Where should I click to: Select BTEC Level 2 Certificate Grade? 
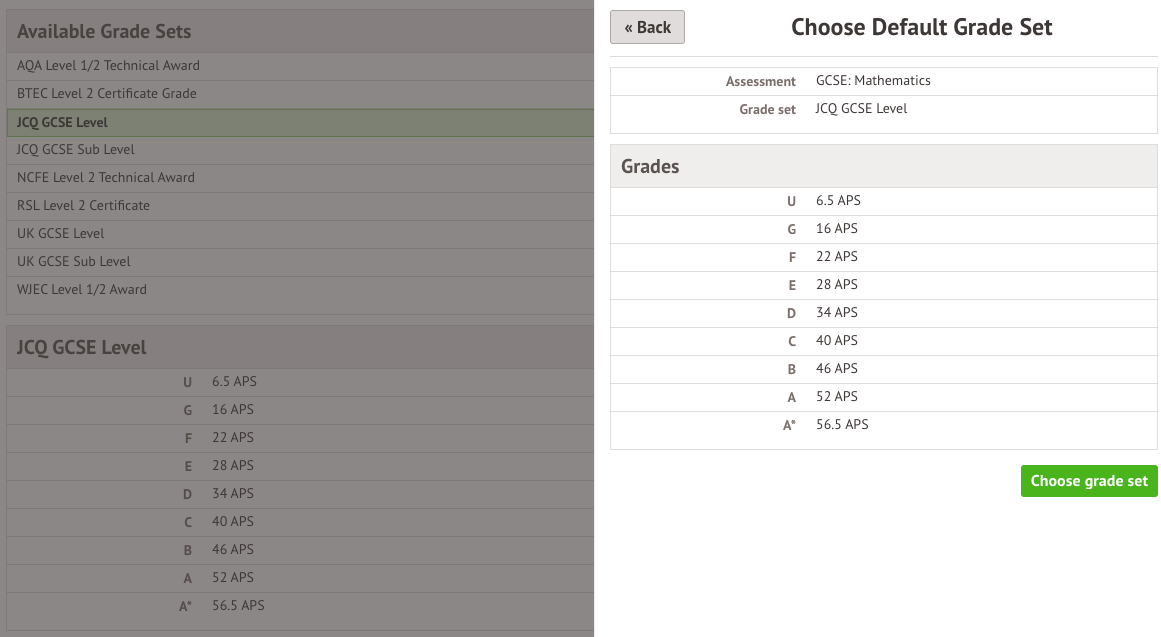pos(300,94)
